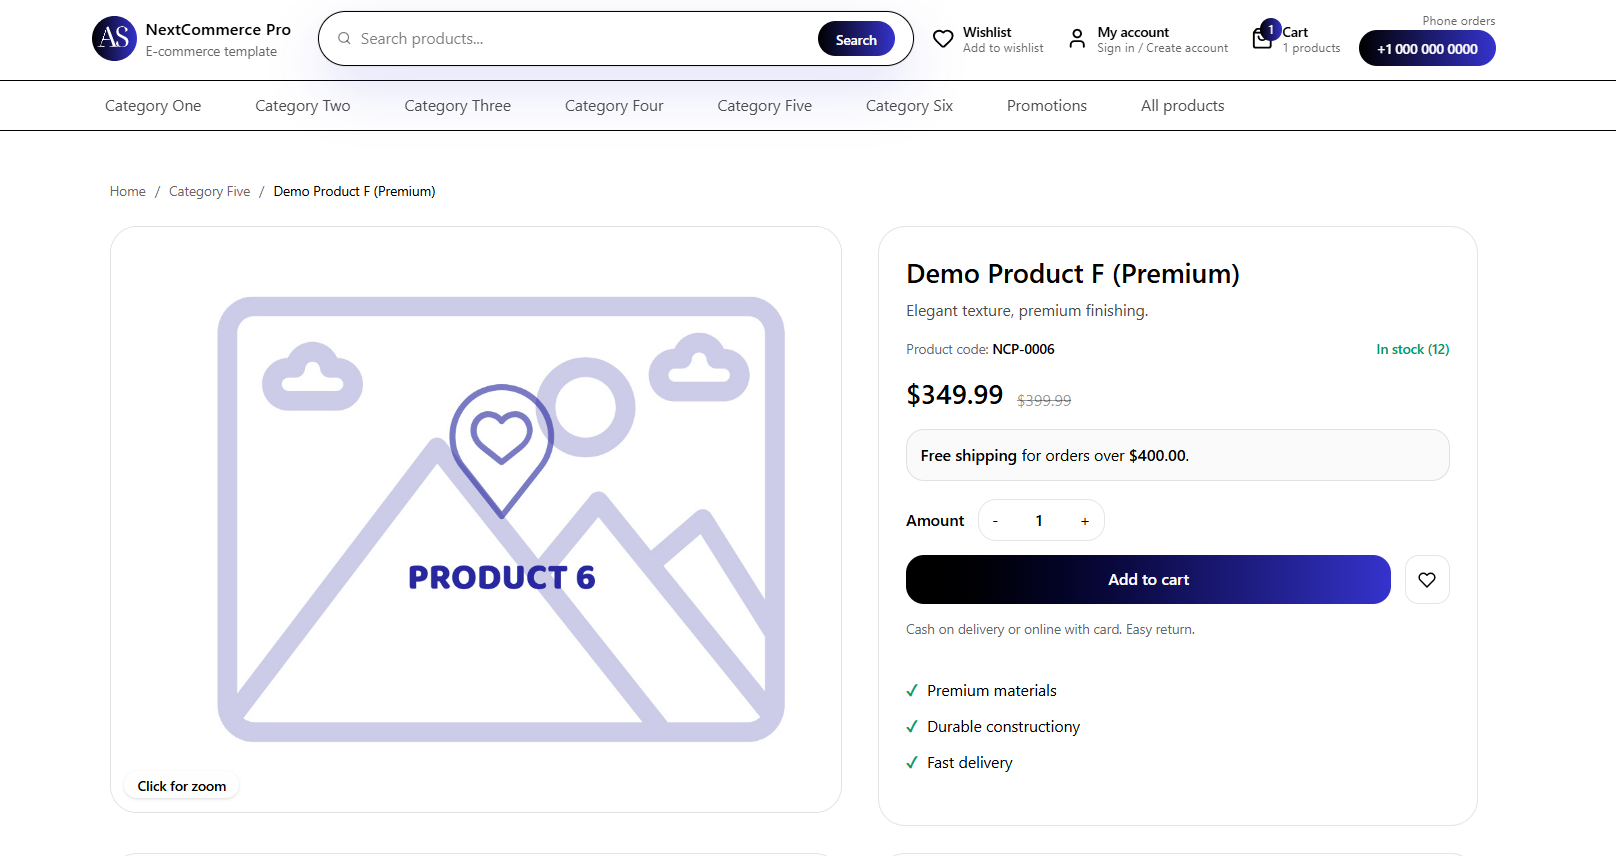Click the green In stock indicator
This screenshot has height=856, width=1616.
[1412, 349]
